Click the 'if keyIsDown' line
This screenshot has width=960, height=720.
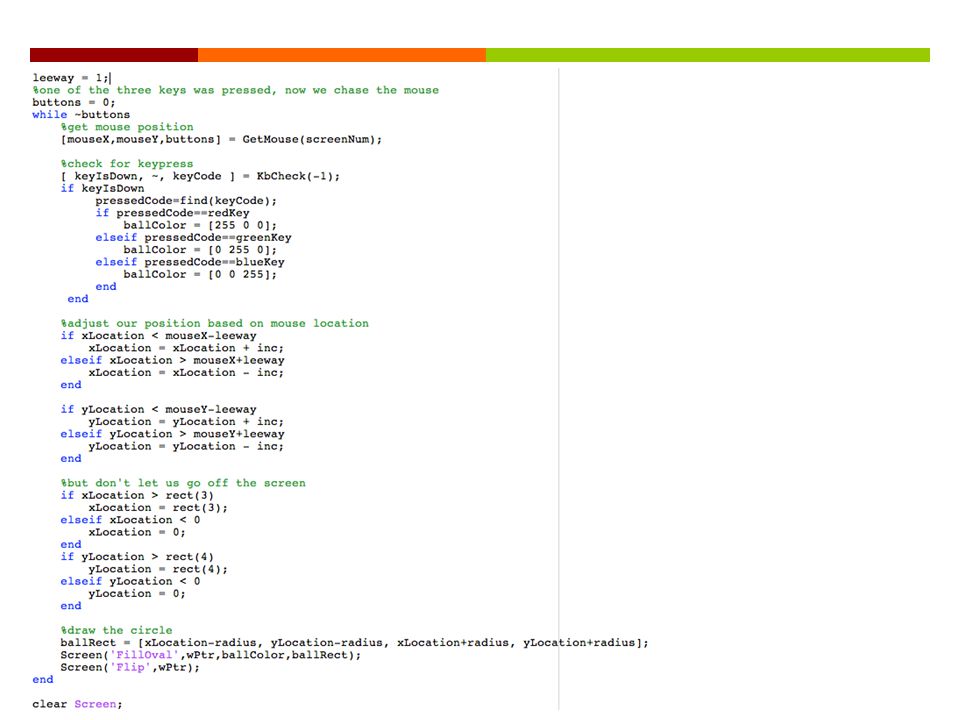pyautogui.click(x=102, y=188)
